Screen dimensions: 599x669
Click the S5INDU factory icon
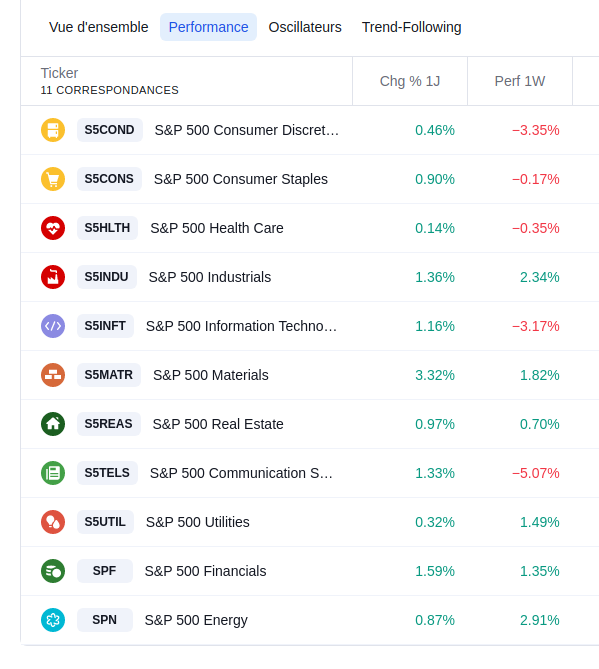click(x=53, y=277)
